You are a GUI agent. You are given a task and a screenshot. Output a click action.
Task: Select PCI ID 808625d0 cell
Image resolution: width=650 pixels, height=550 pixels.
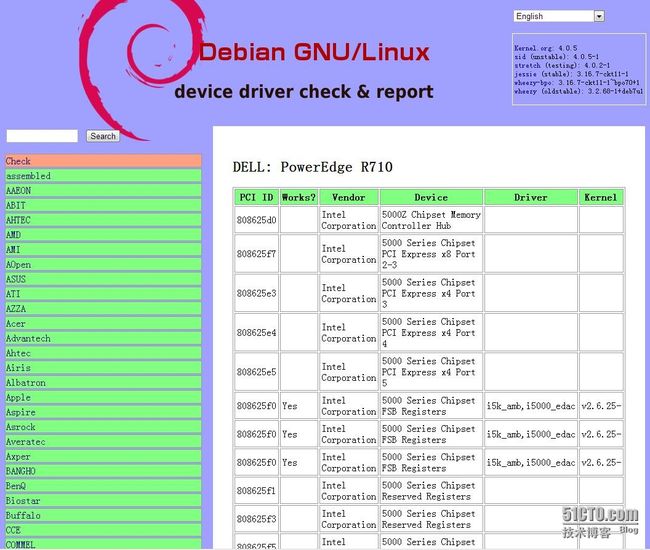click(256, 220)
